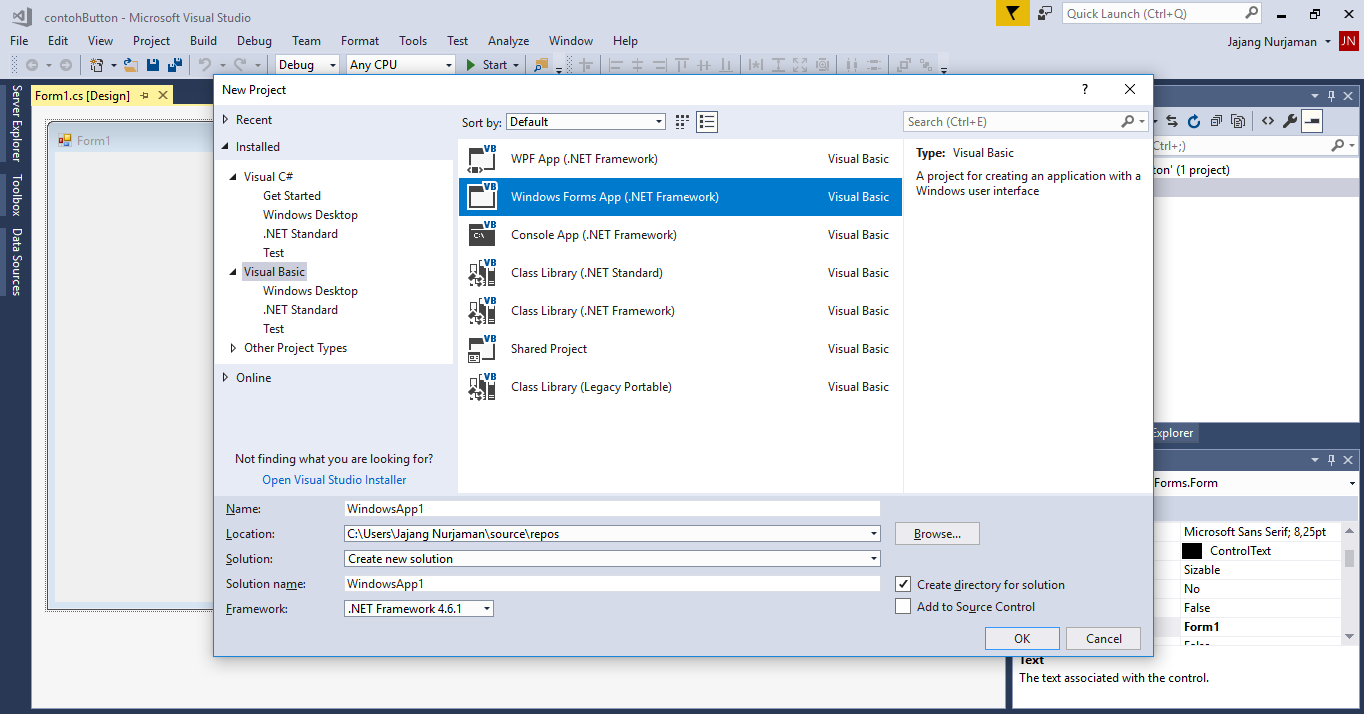Open the Sort by dropdown

point(661,121)
